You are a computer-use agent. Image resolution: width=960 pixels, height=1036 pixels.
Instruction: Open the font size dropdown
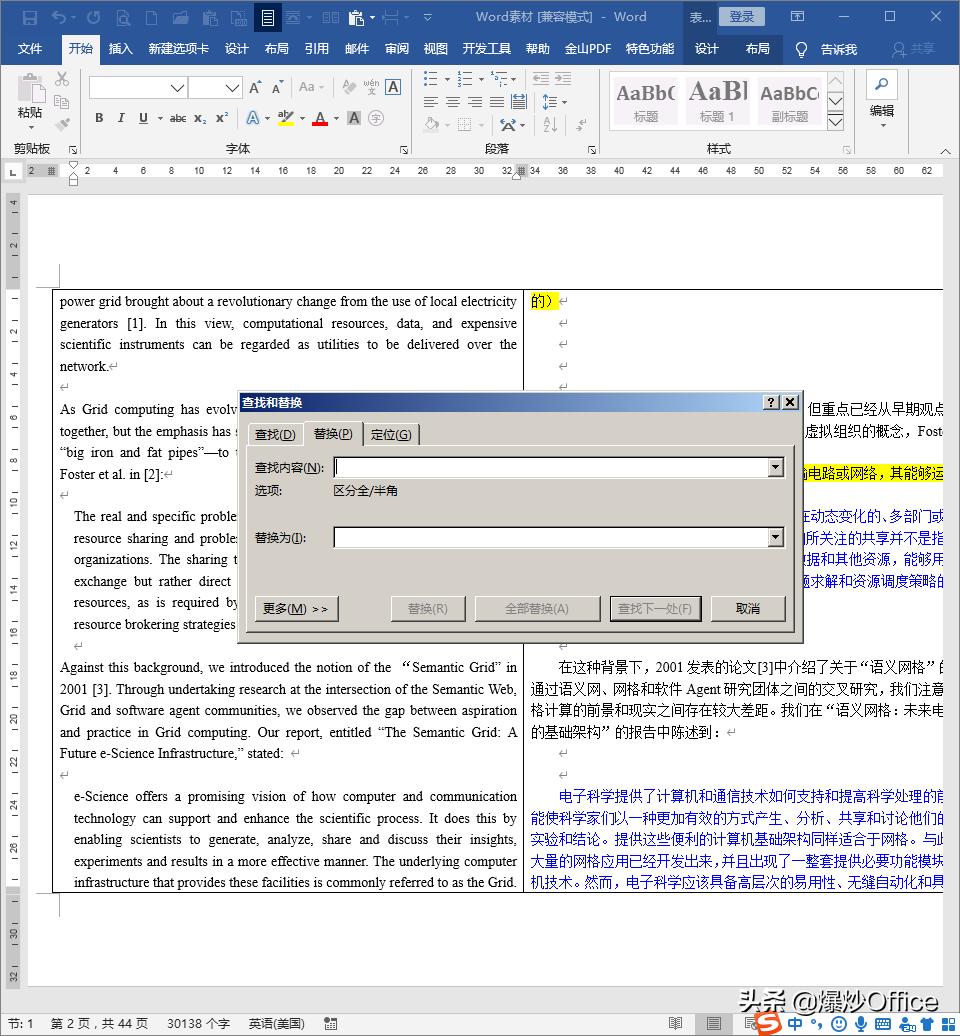[230, 88]
